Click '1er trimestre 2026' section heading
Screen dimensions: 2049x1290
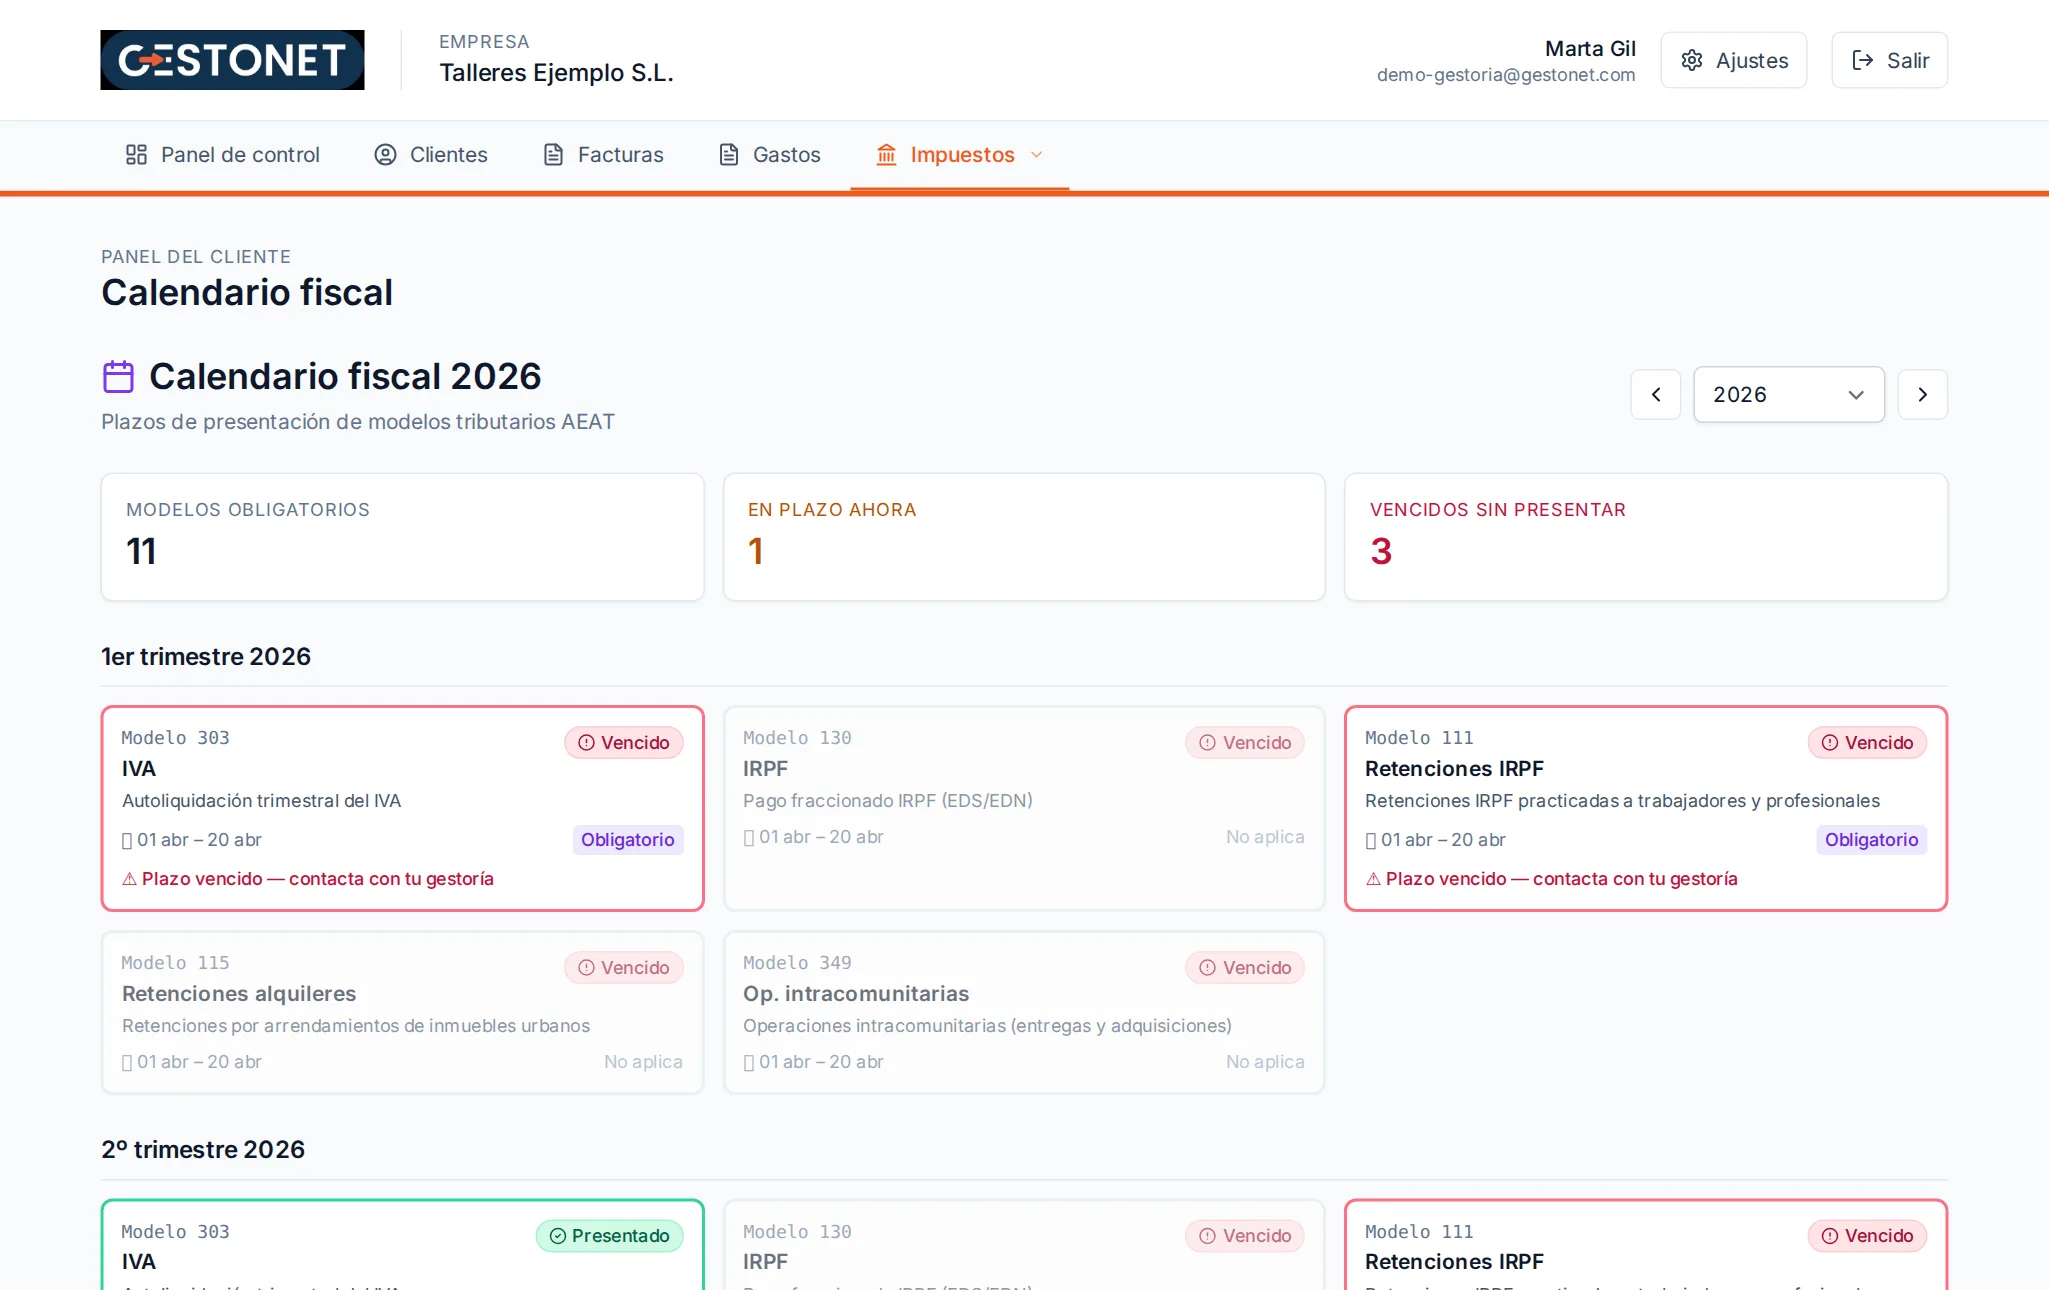click(206, 657)
